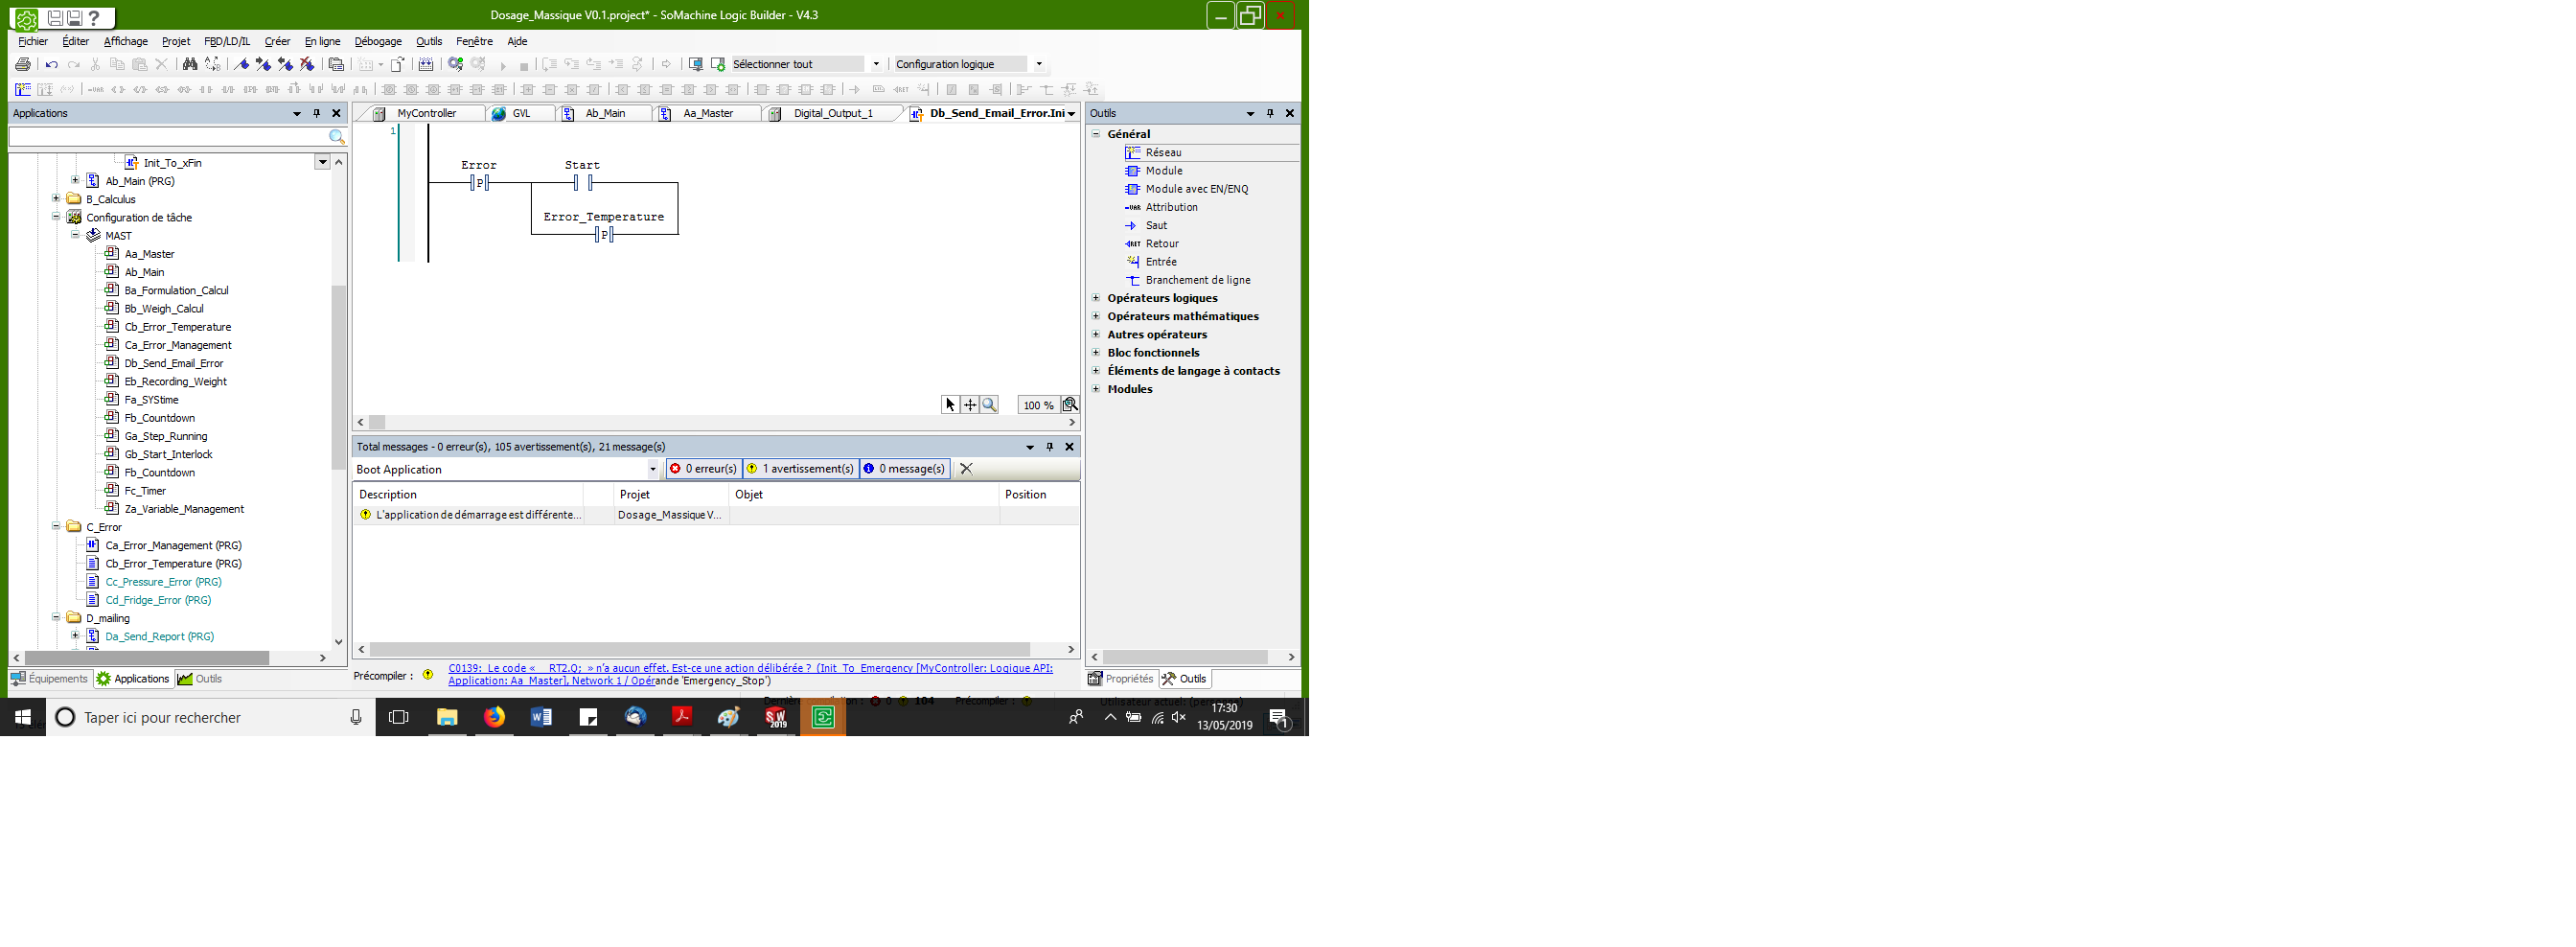Open the Boot Application dropdown
The height and width of the screenshot is (947, 2576).
click(653, 469)
